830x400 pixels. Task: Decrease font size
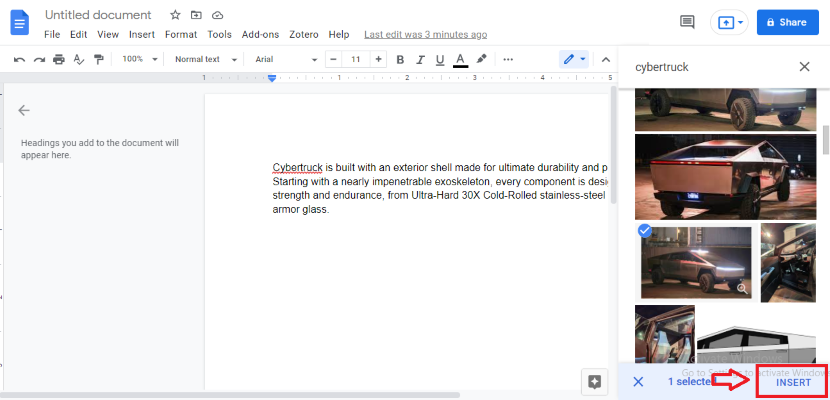click(333, 59)
